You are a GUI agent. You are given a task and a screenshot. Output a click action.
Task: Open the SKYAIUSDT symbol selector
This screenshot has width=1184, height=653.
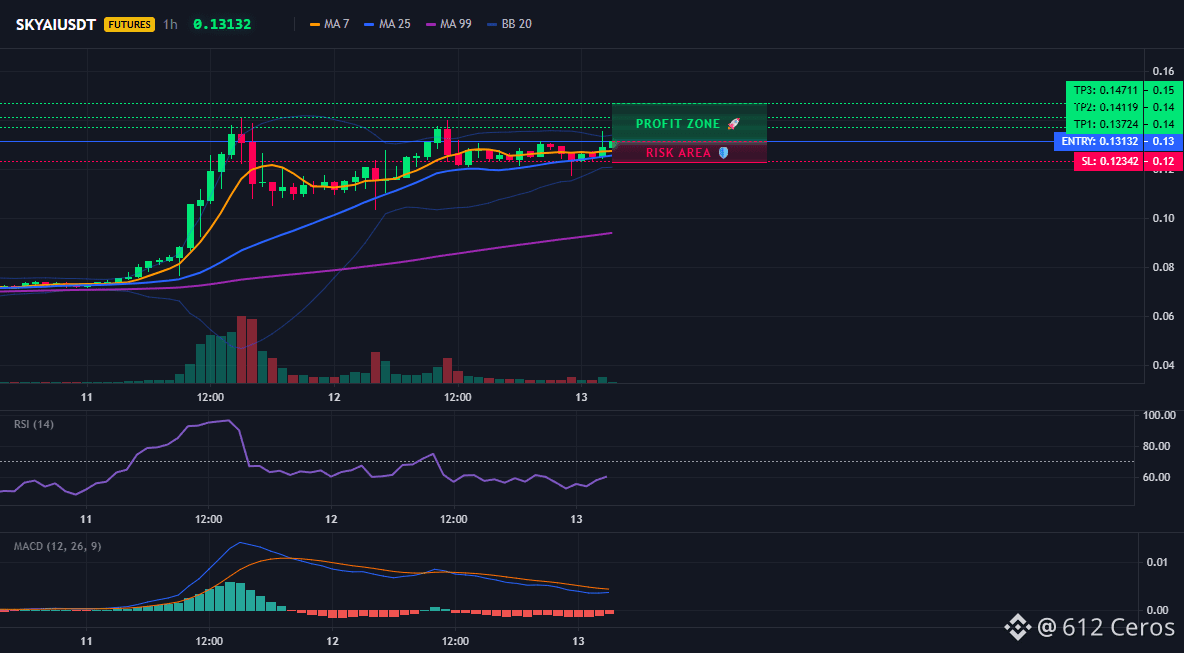[x=56, y=24]
